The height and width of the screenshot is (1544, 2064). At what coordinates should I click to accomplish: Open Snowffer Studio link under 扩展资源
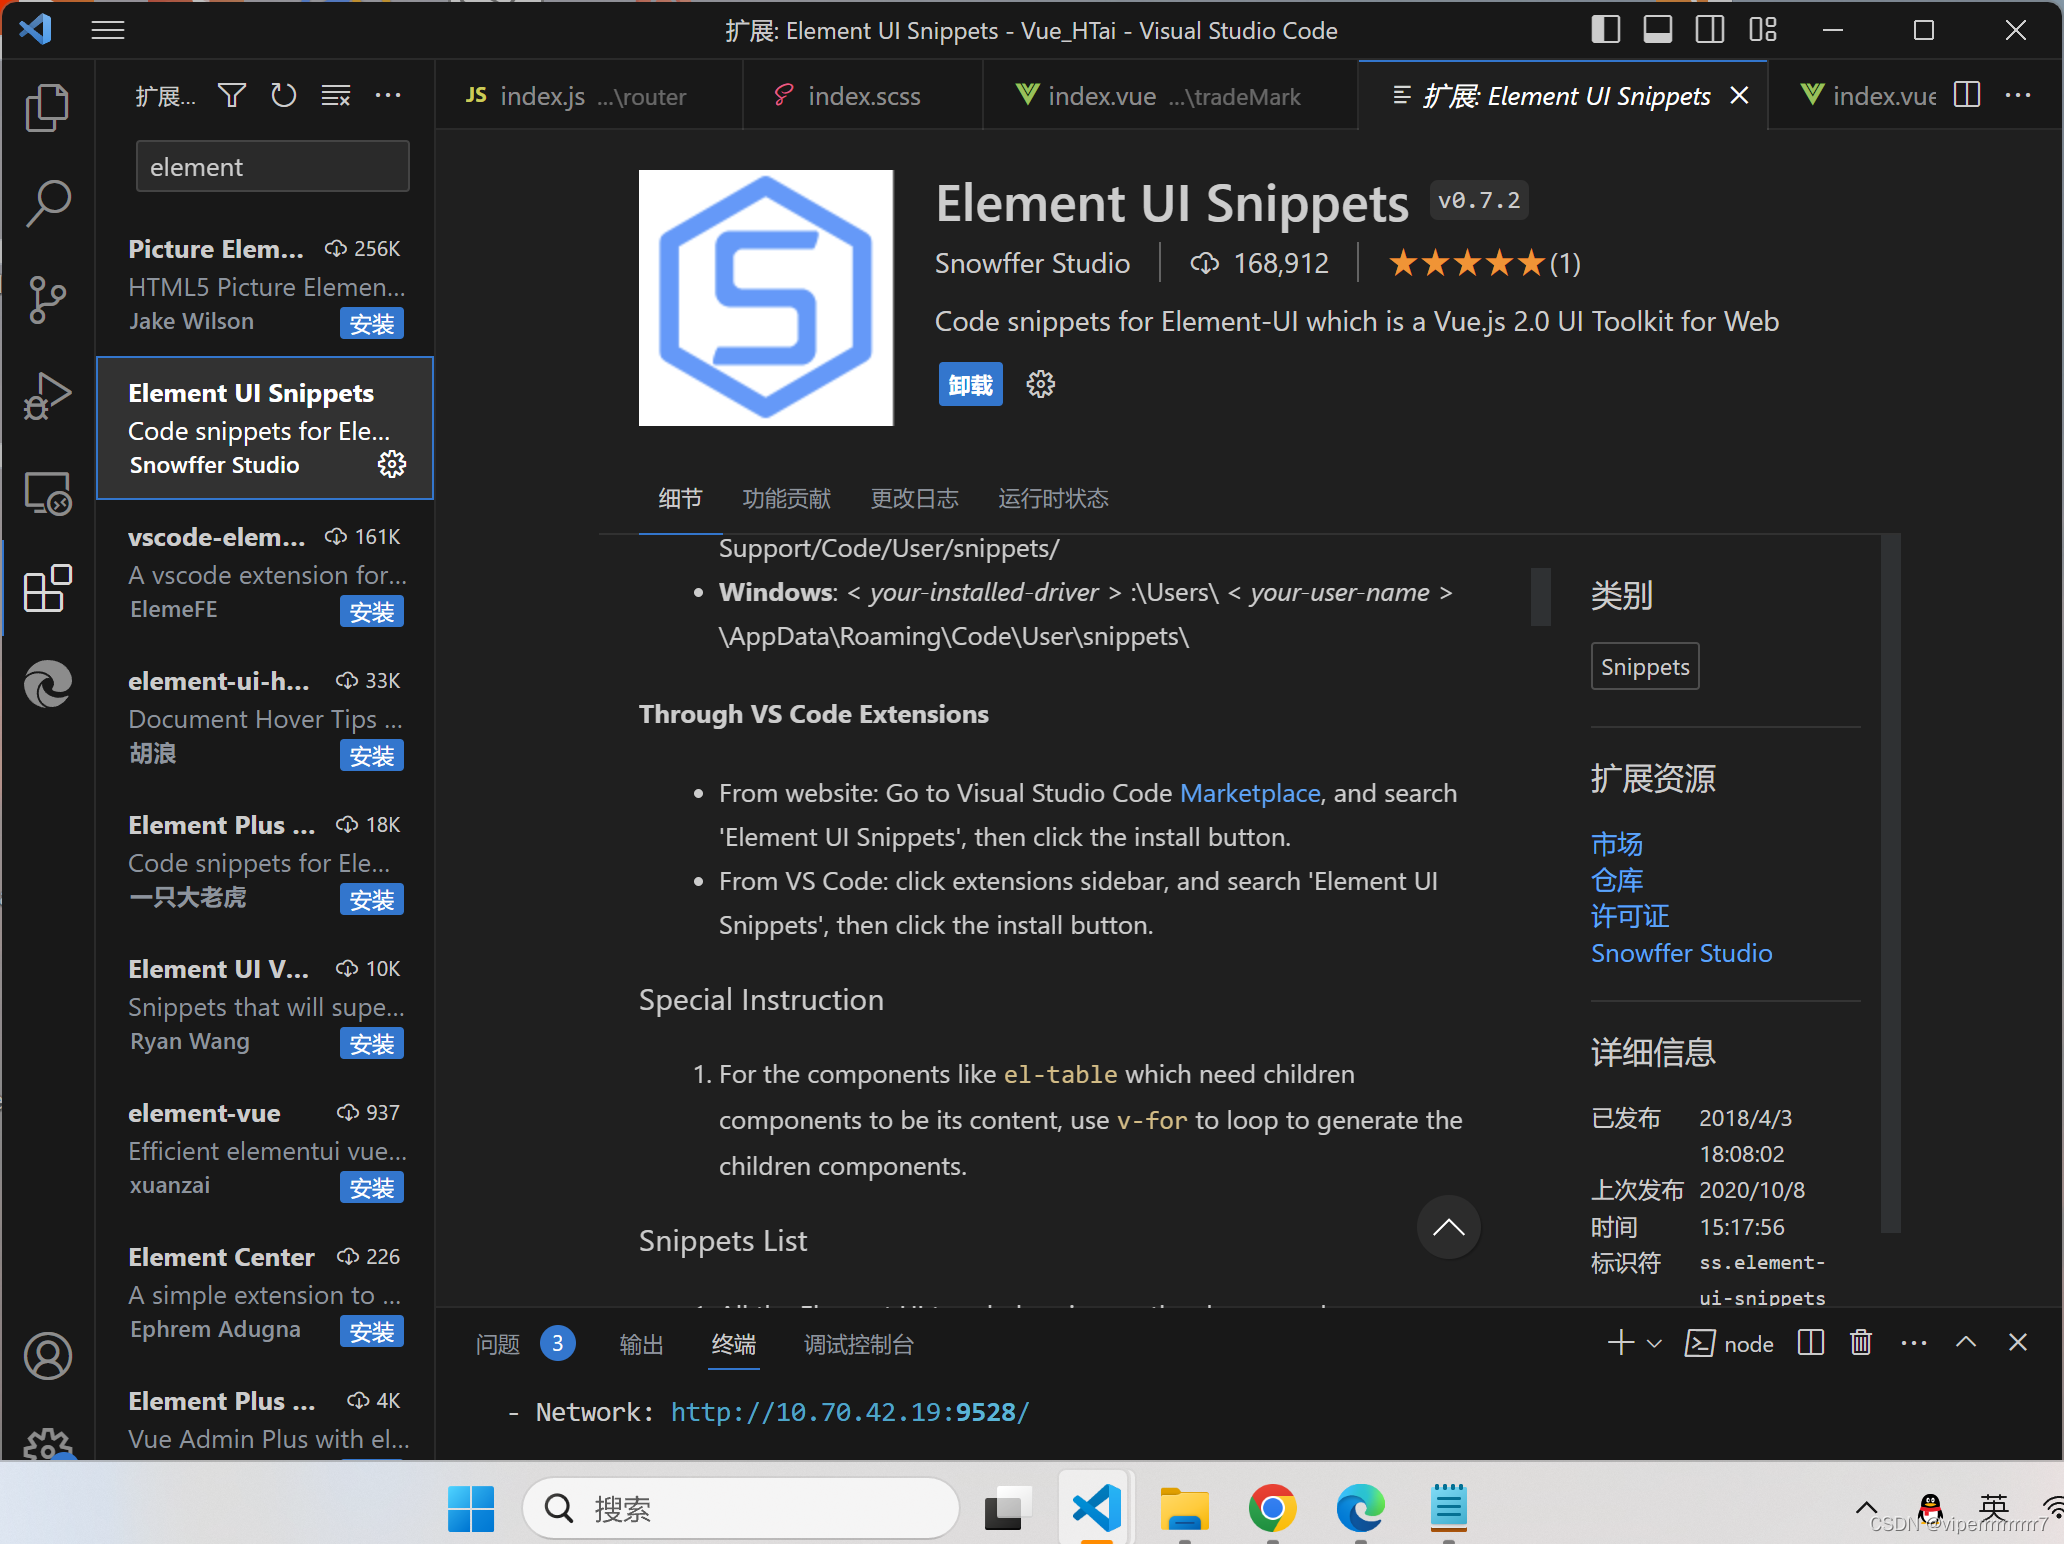click(1682, 953)
